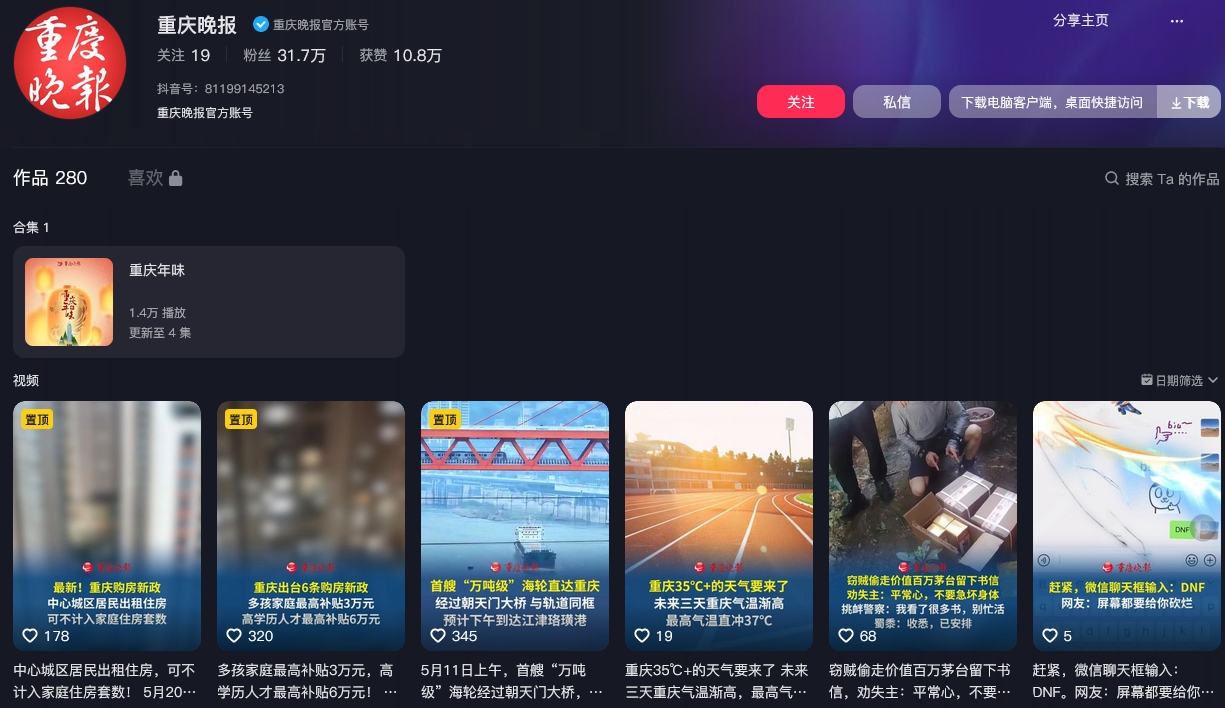Viewport: 1225px width, 708px height.
Task: Click the 关注 19 following count
Action: tap(184, 56)
